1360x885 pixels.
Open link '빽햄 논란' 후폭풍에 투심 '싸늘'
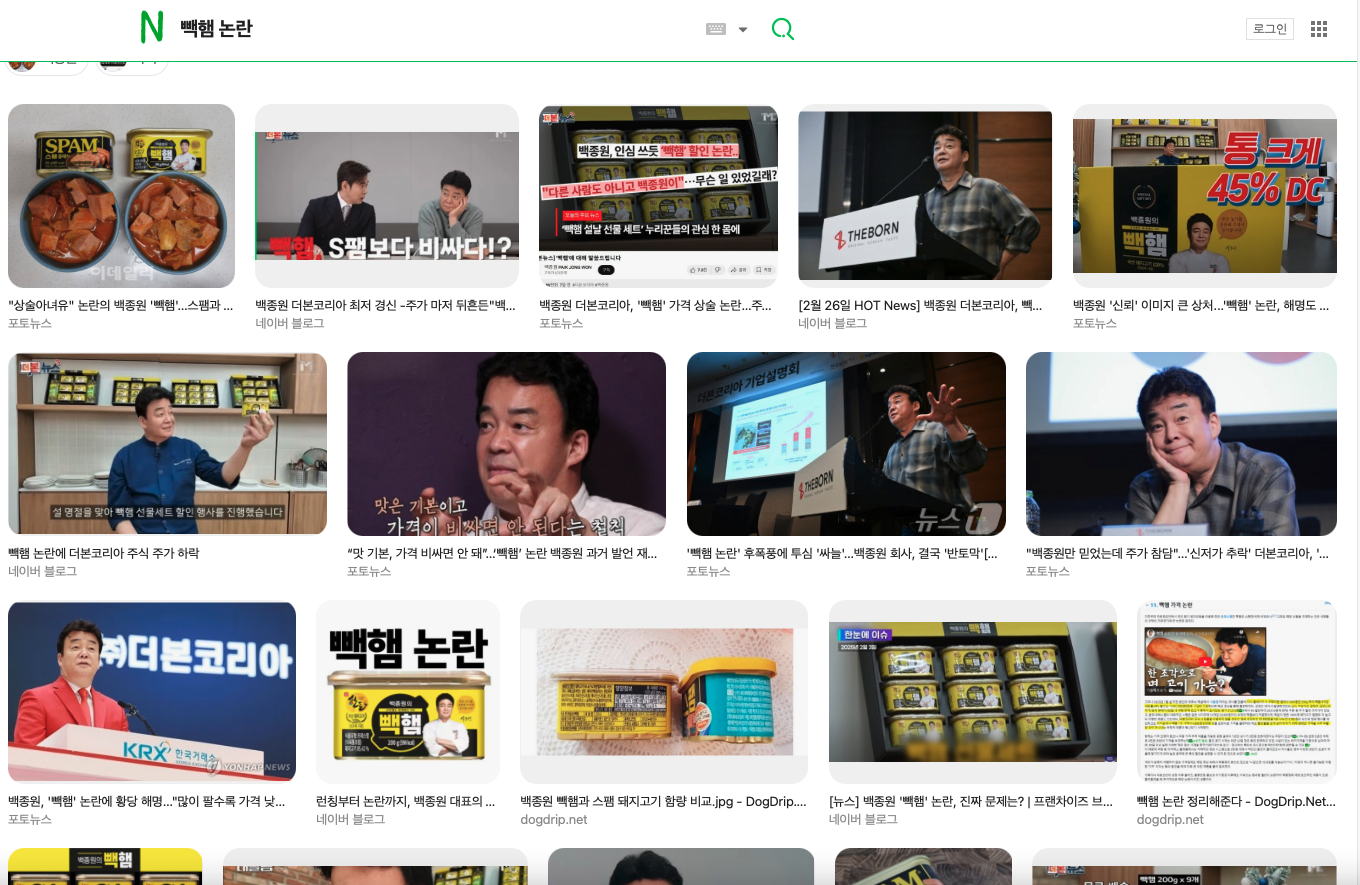842,553
